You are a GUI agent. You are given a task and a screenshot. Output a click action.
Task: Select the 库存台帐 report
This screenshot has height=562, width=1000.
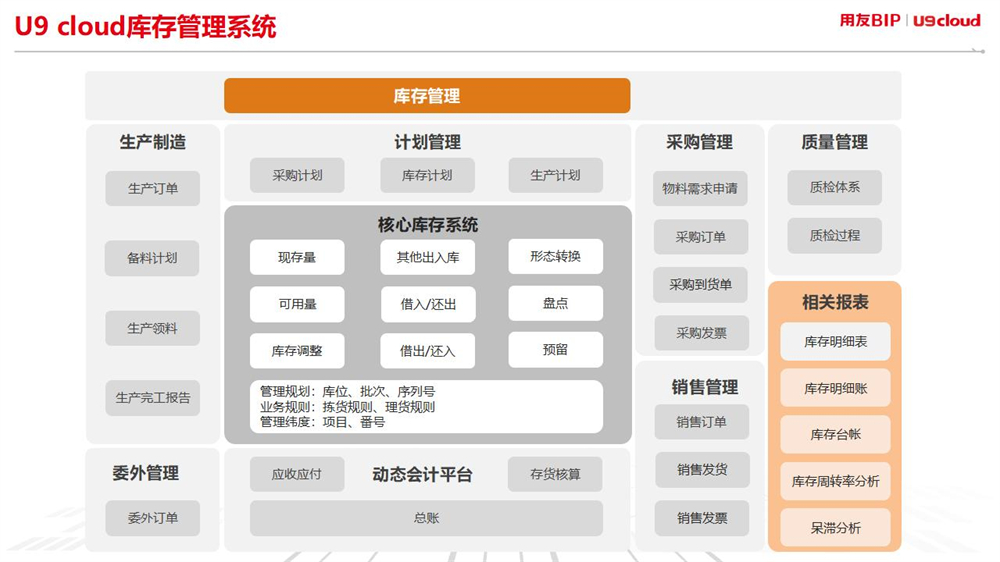click(x=835, y=434)
